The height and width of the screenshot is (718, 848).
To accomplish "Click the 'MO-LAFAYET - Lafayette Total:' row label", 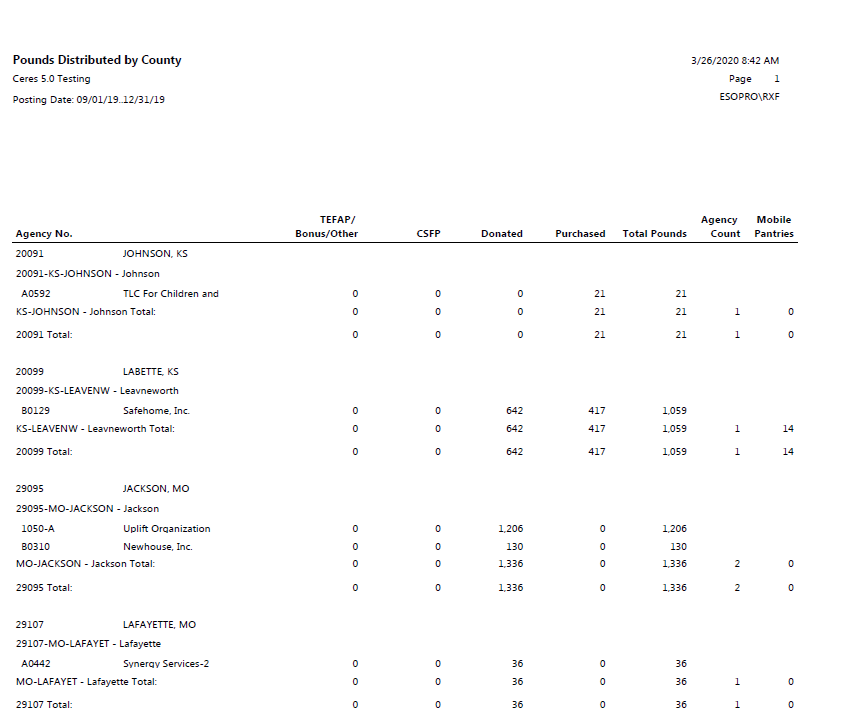I will [x=86, y=682].
